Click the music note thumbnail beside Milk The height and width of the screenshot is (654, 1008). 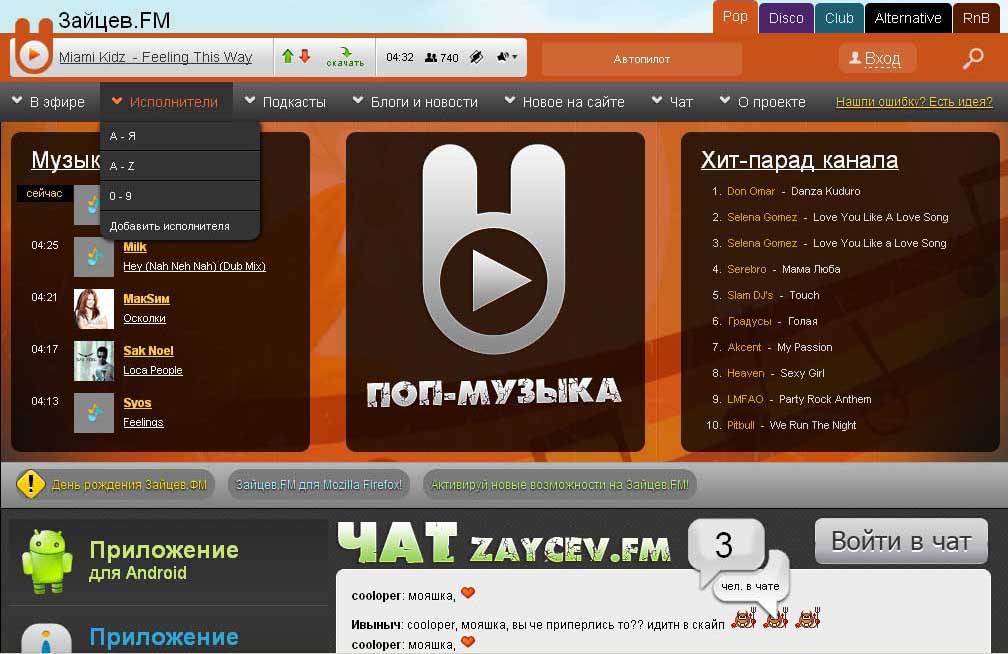click(x=94, y=257)
